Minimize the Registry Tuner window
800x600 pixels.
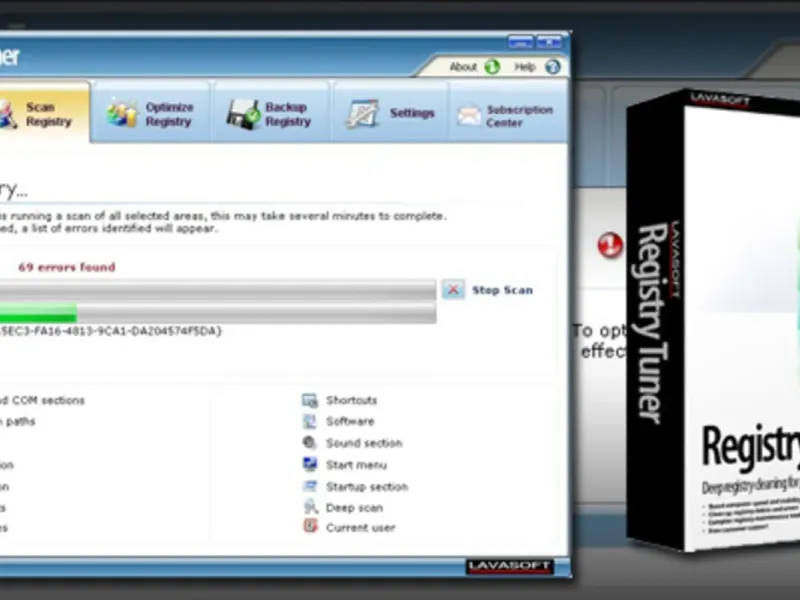(521, 42)
